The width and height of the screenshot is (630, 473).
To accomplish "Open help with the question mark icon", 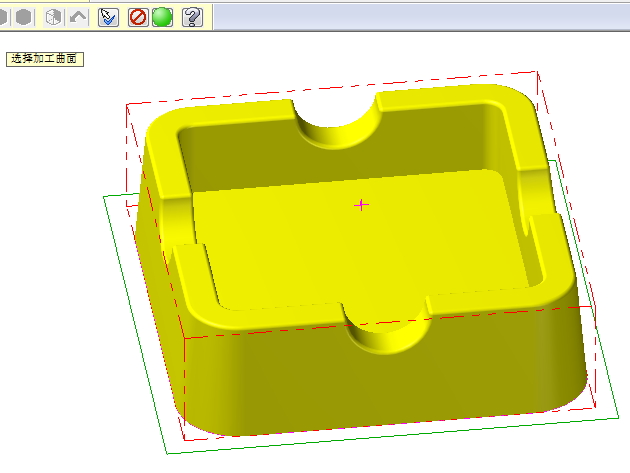I will pos(192,18).
